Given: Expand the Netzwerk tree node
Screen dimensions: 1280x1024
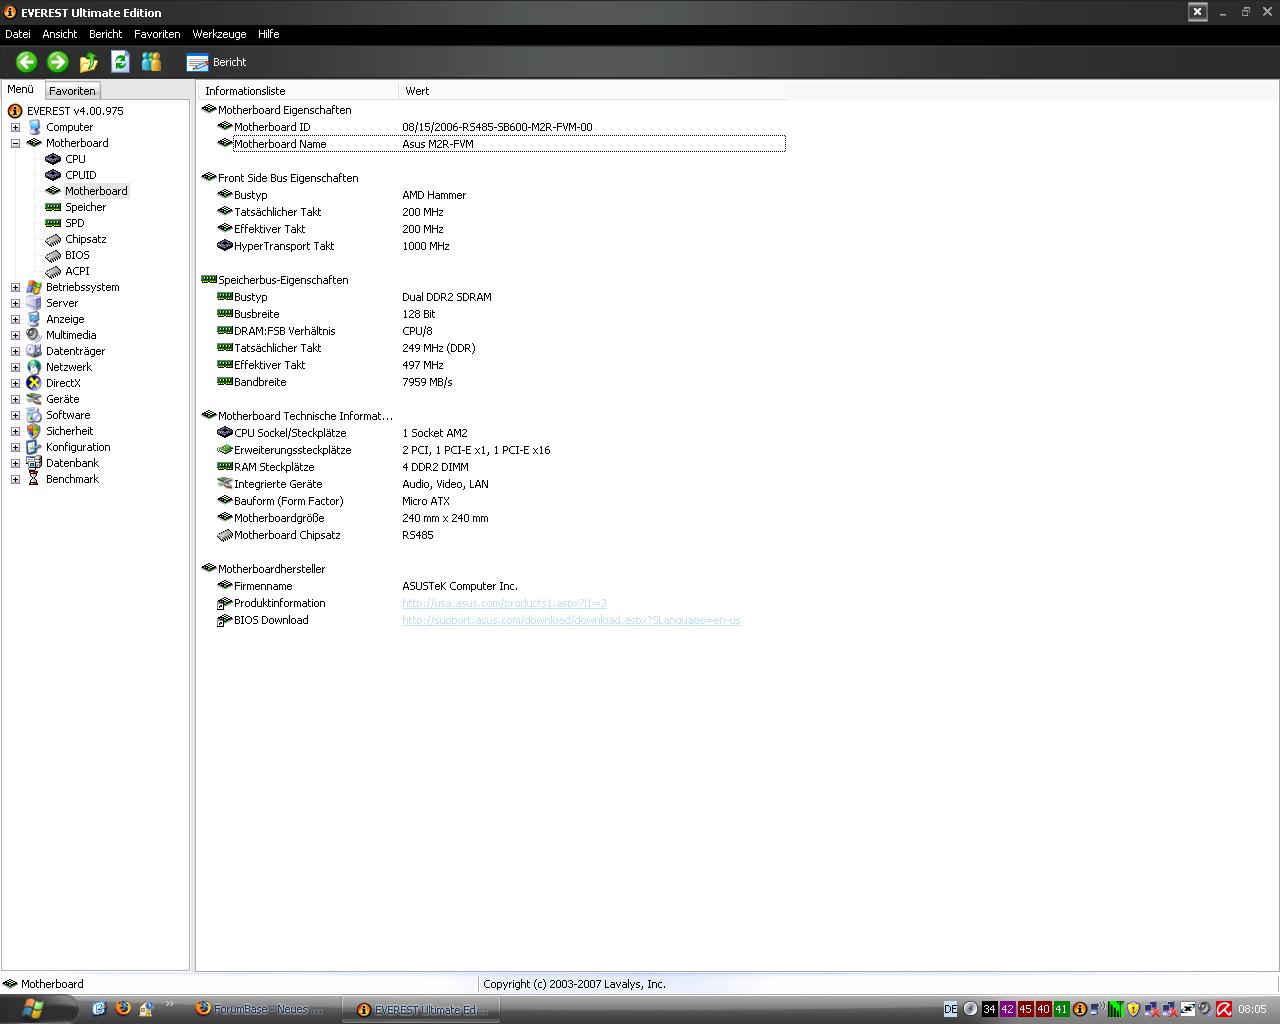Looking at the screenshot, I should tap(15, 367).
